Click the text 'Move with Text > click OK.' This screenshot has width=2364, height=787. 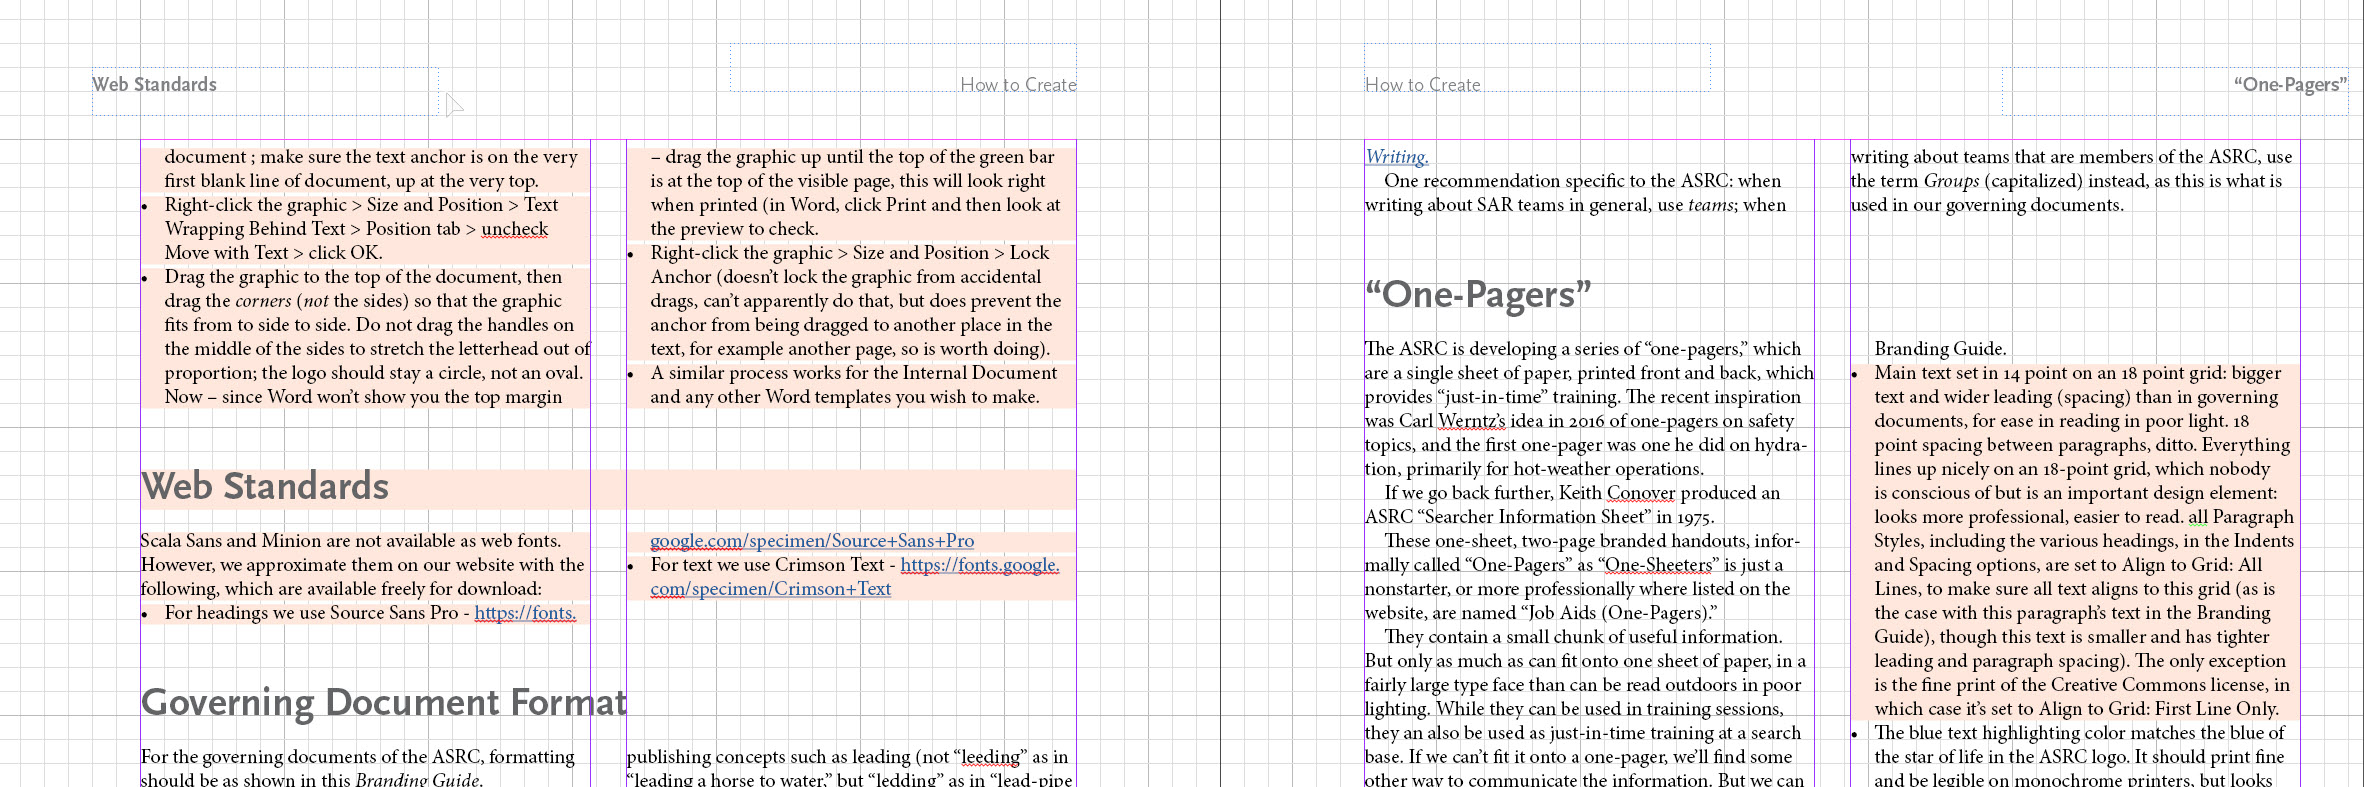click(274, 253)
